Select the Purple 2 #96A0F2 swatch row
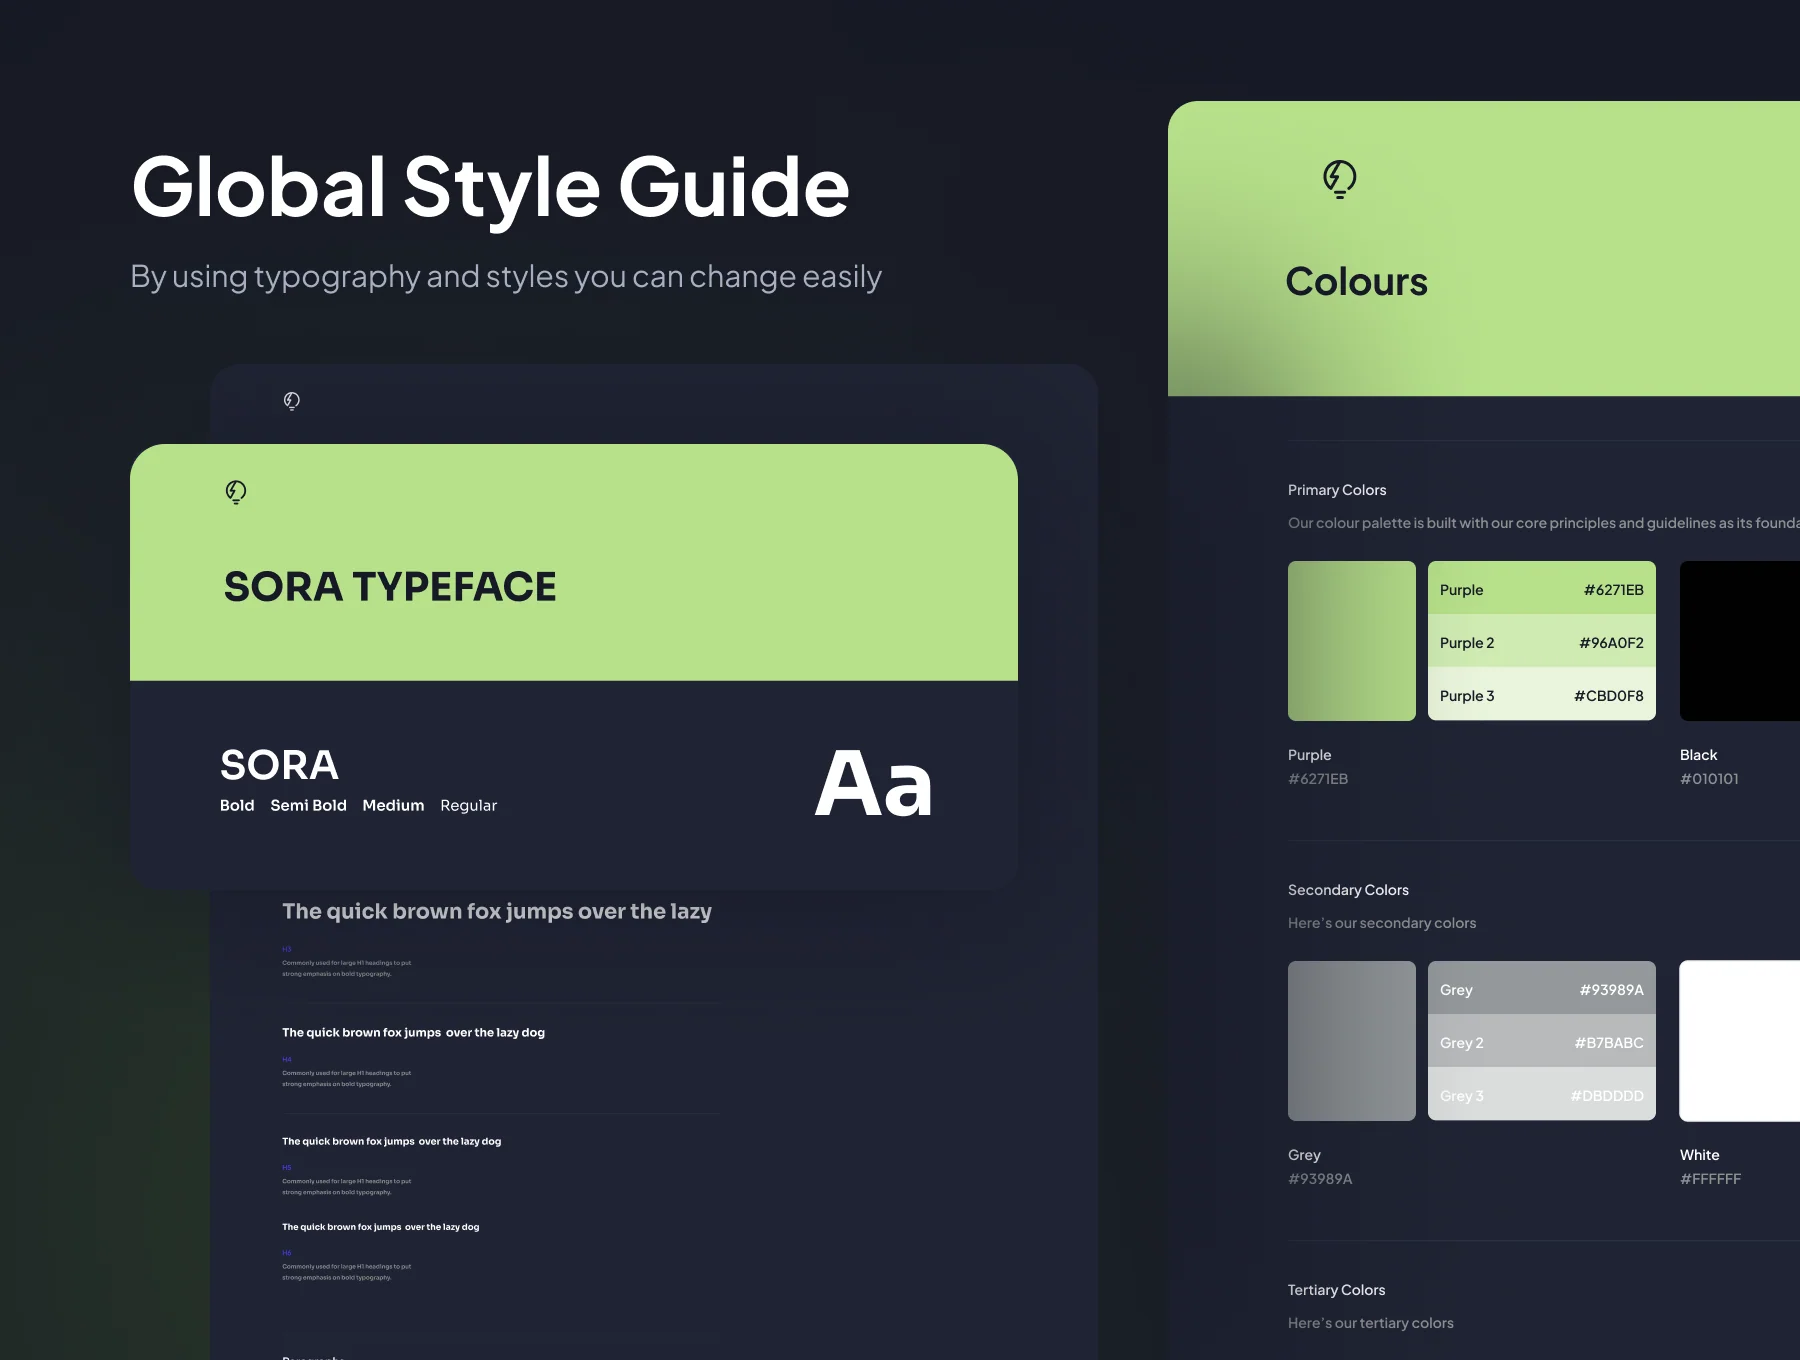Image resolution: width=1800 pixels, height=1360 pixels. point(1542,642)
